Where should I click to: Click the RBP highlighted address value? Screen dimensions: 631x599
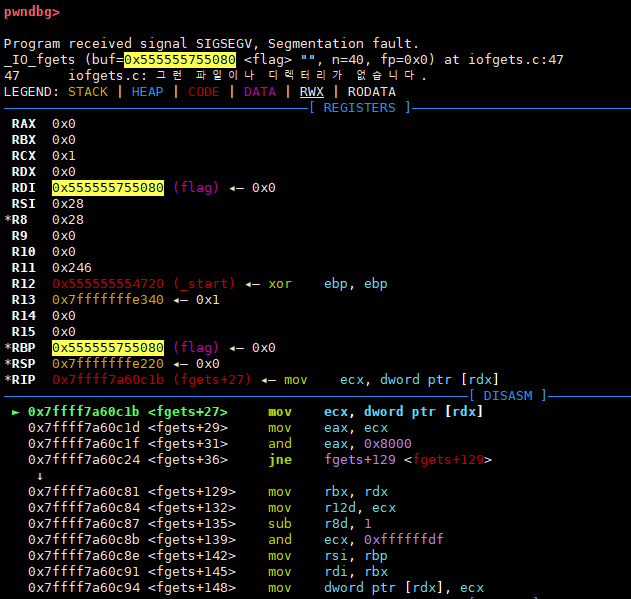pyautogui.click(x=108, y=348)
